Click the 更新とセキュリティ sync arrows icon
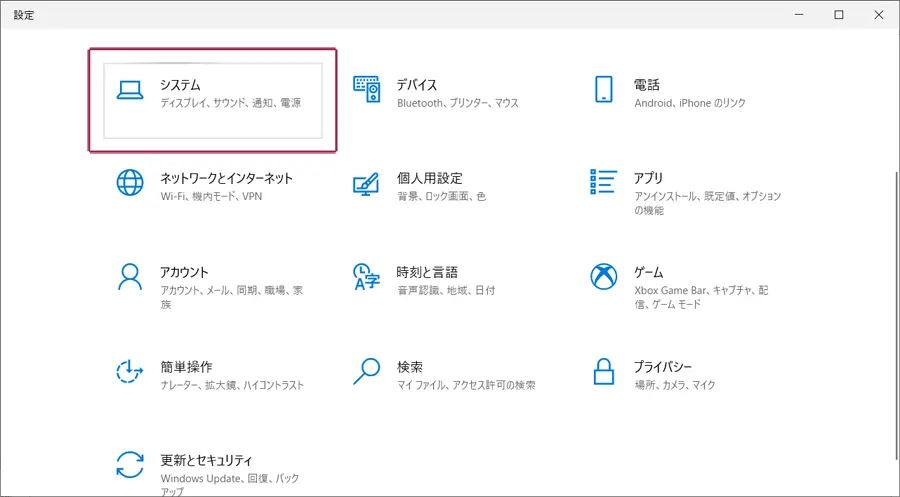This screenshot has height=497, width=900. [x=130, y=465]
